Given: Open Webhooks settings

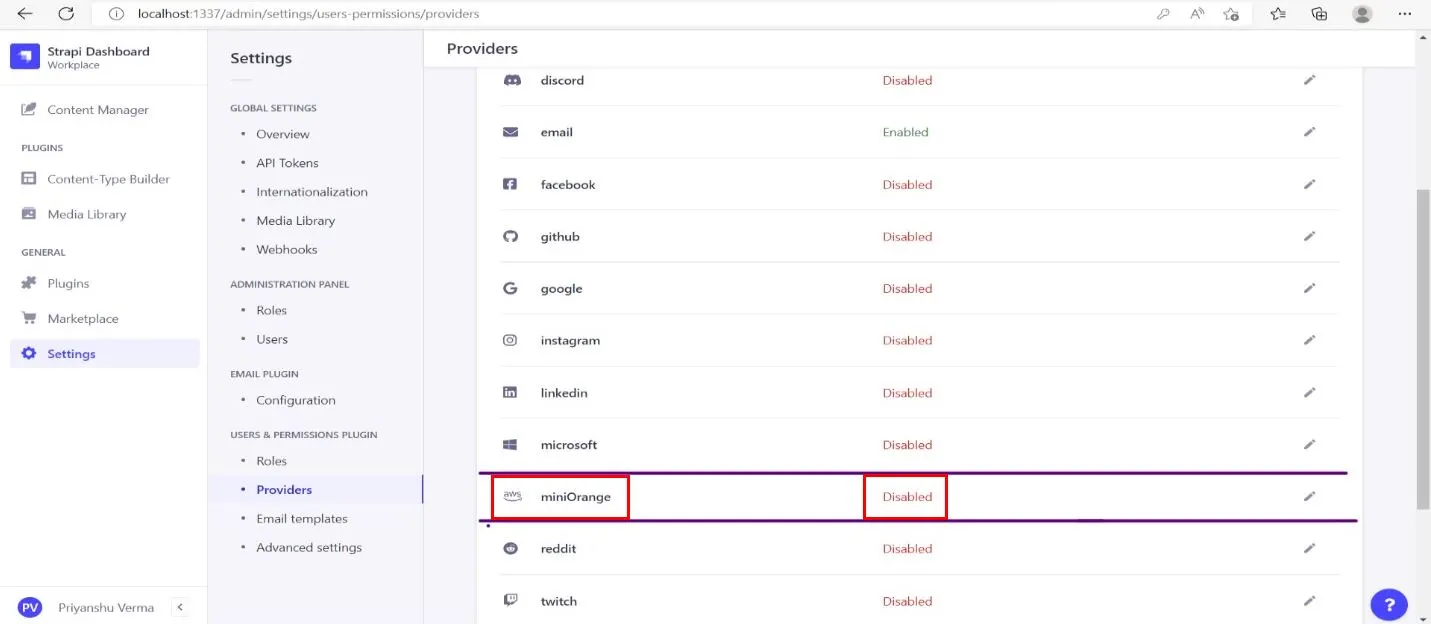Looking at the screenshot, I should 287,250.
